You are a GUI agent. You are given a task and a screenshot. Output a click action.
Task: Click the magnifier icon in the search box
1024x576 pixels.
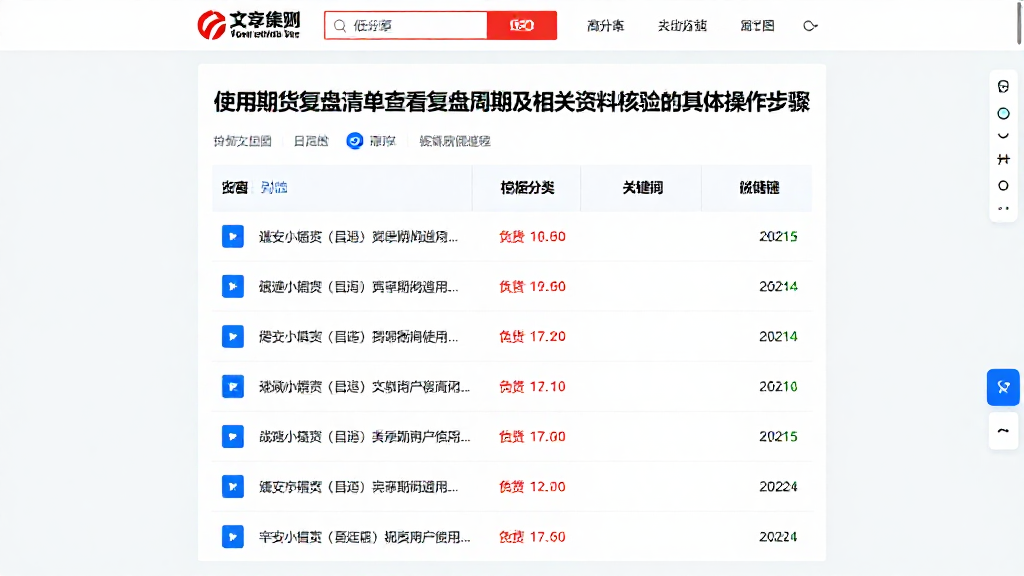pyautogui.click(x=340, y=25)
